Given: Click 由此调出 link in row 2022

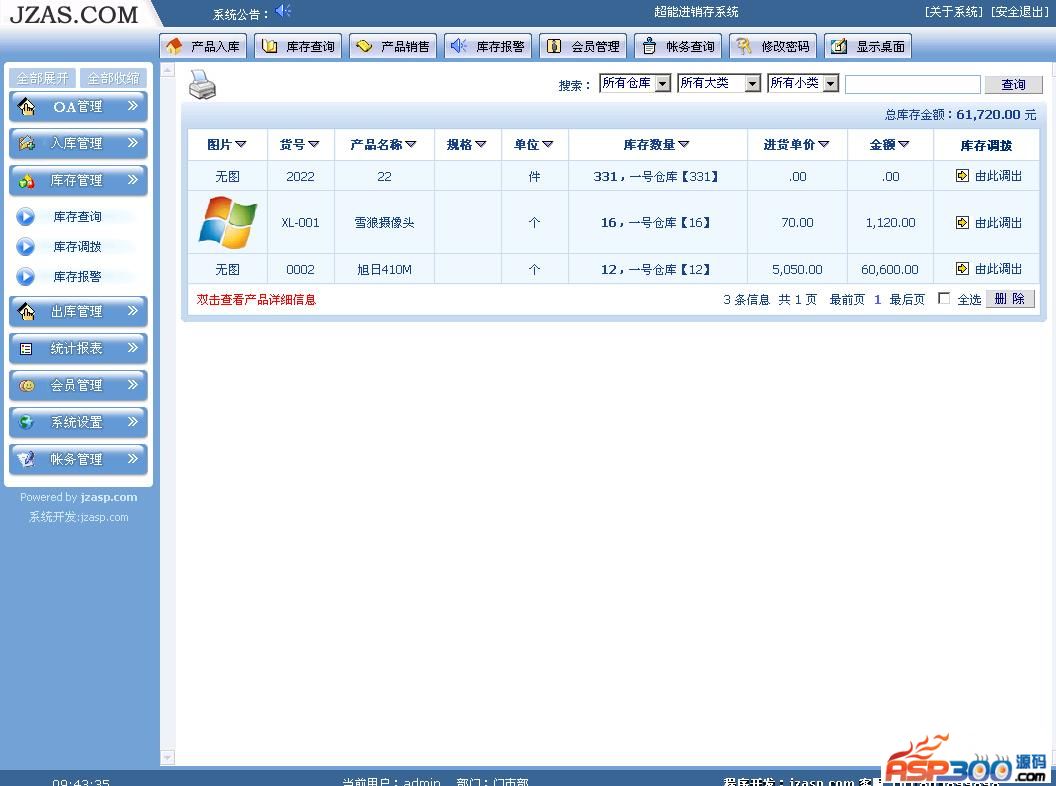Looking at the screenshot, I should point(998,176).
